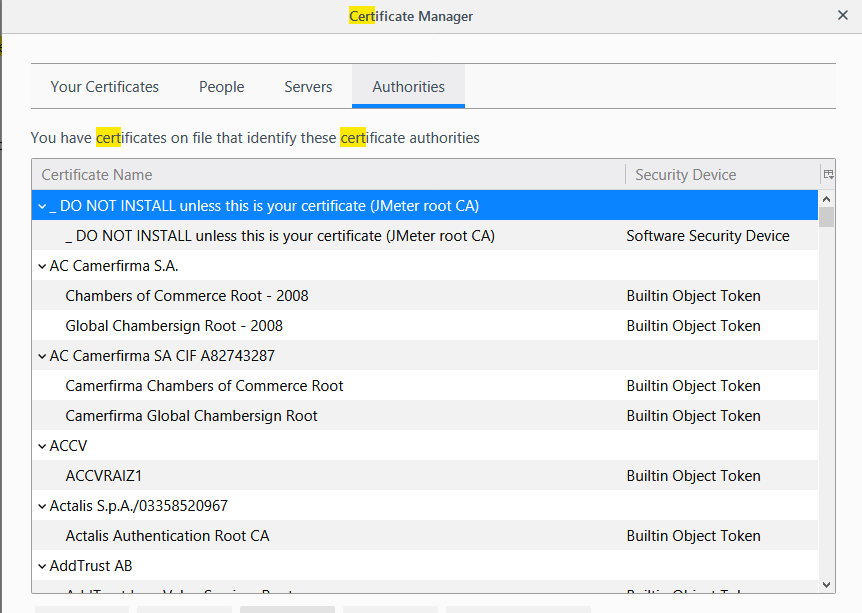Image resolution: width=862 pixels, height=613 pixels.
Task: Switch to the Your Certificates tab
Action: pyautogui.click(x=104, y=87)
